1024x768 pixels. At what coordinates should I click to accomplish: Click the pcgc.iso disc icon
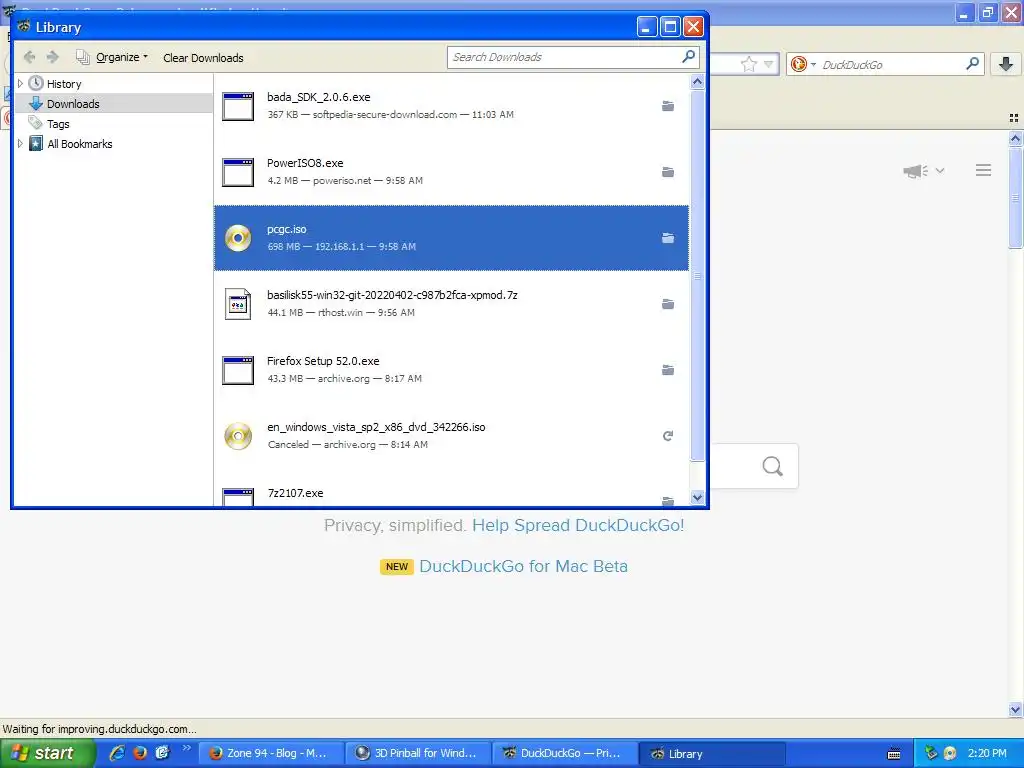[x=238, y=238]
